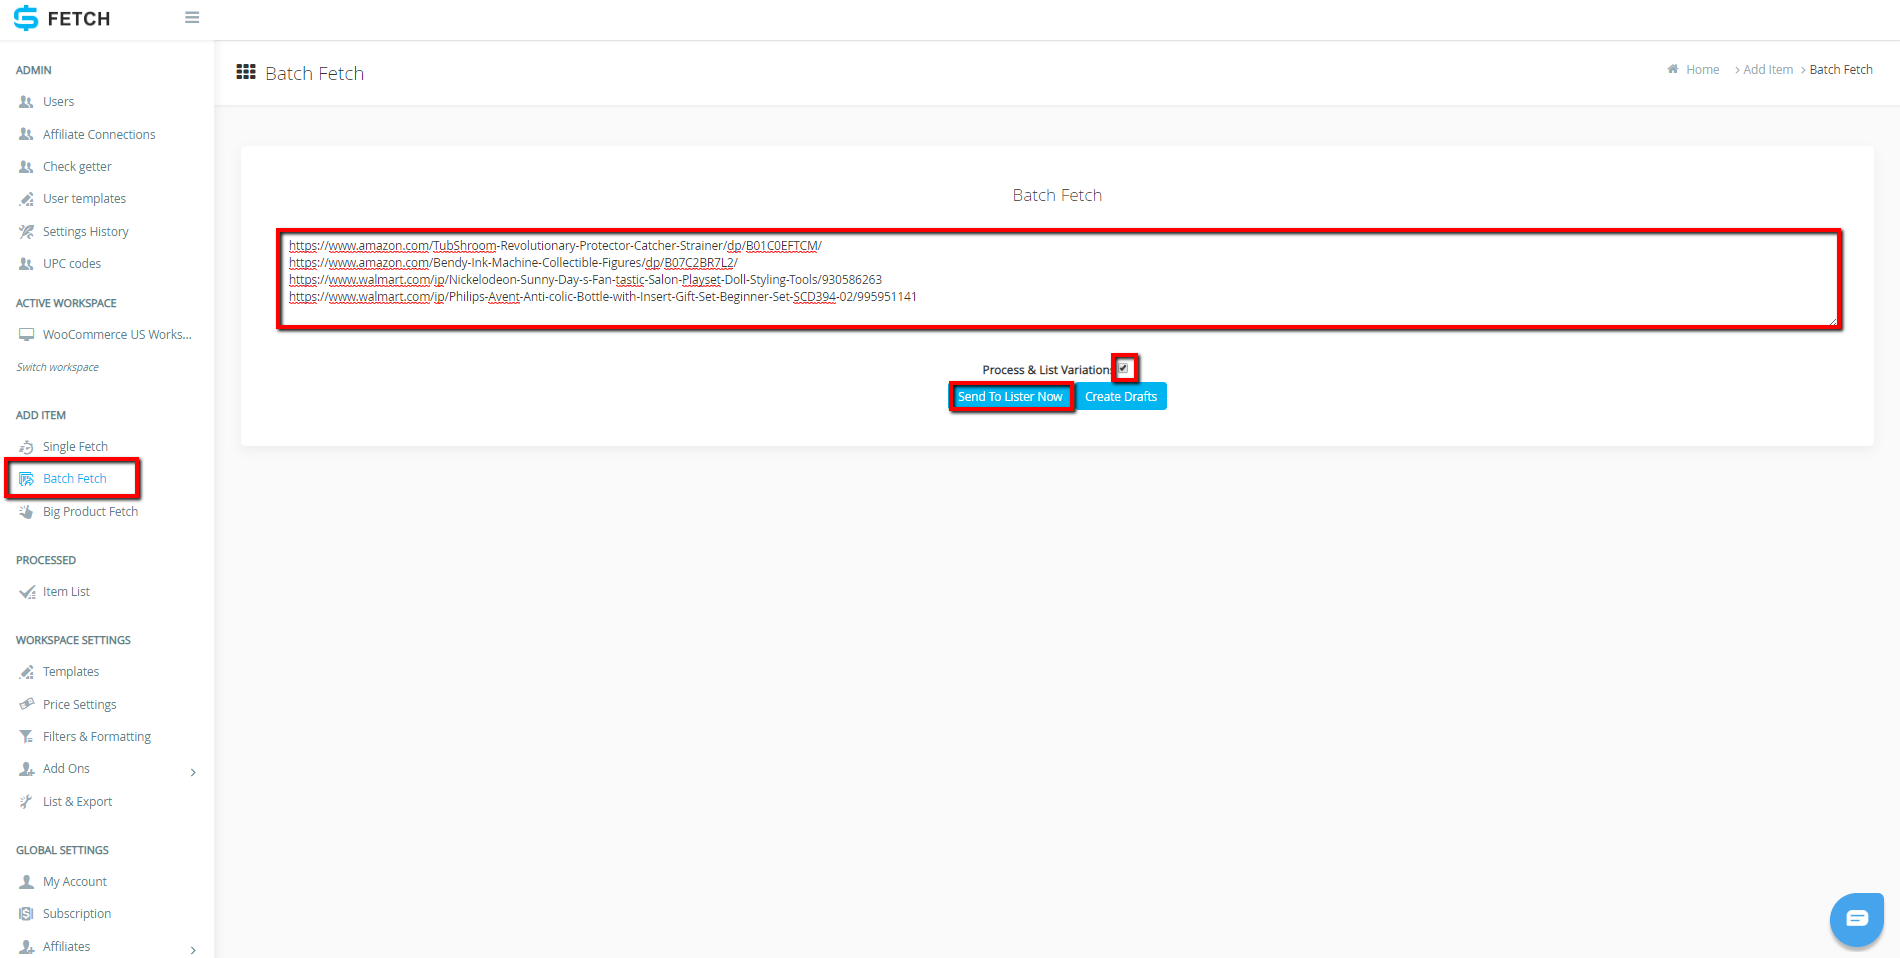Open Check getter menu item
This screenshot has width=1900, height=958.
click(77, 167)
